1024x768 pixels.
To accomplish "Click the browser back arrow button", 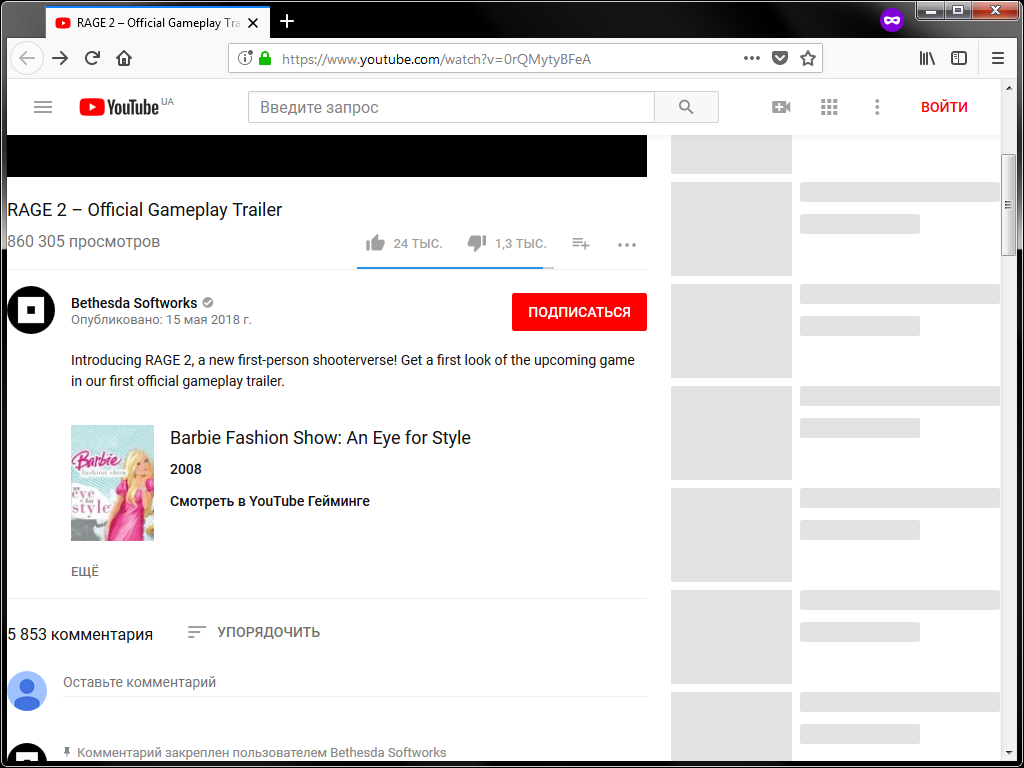I will 27,59.
